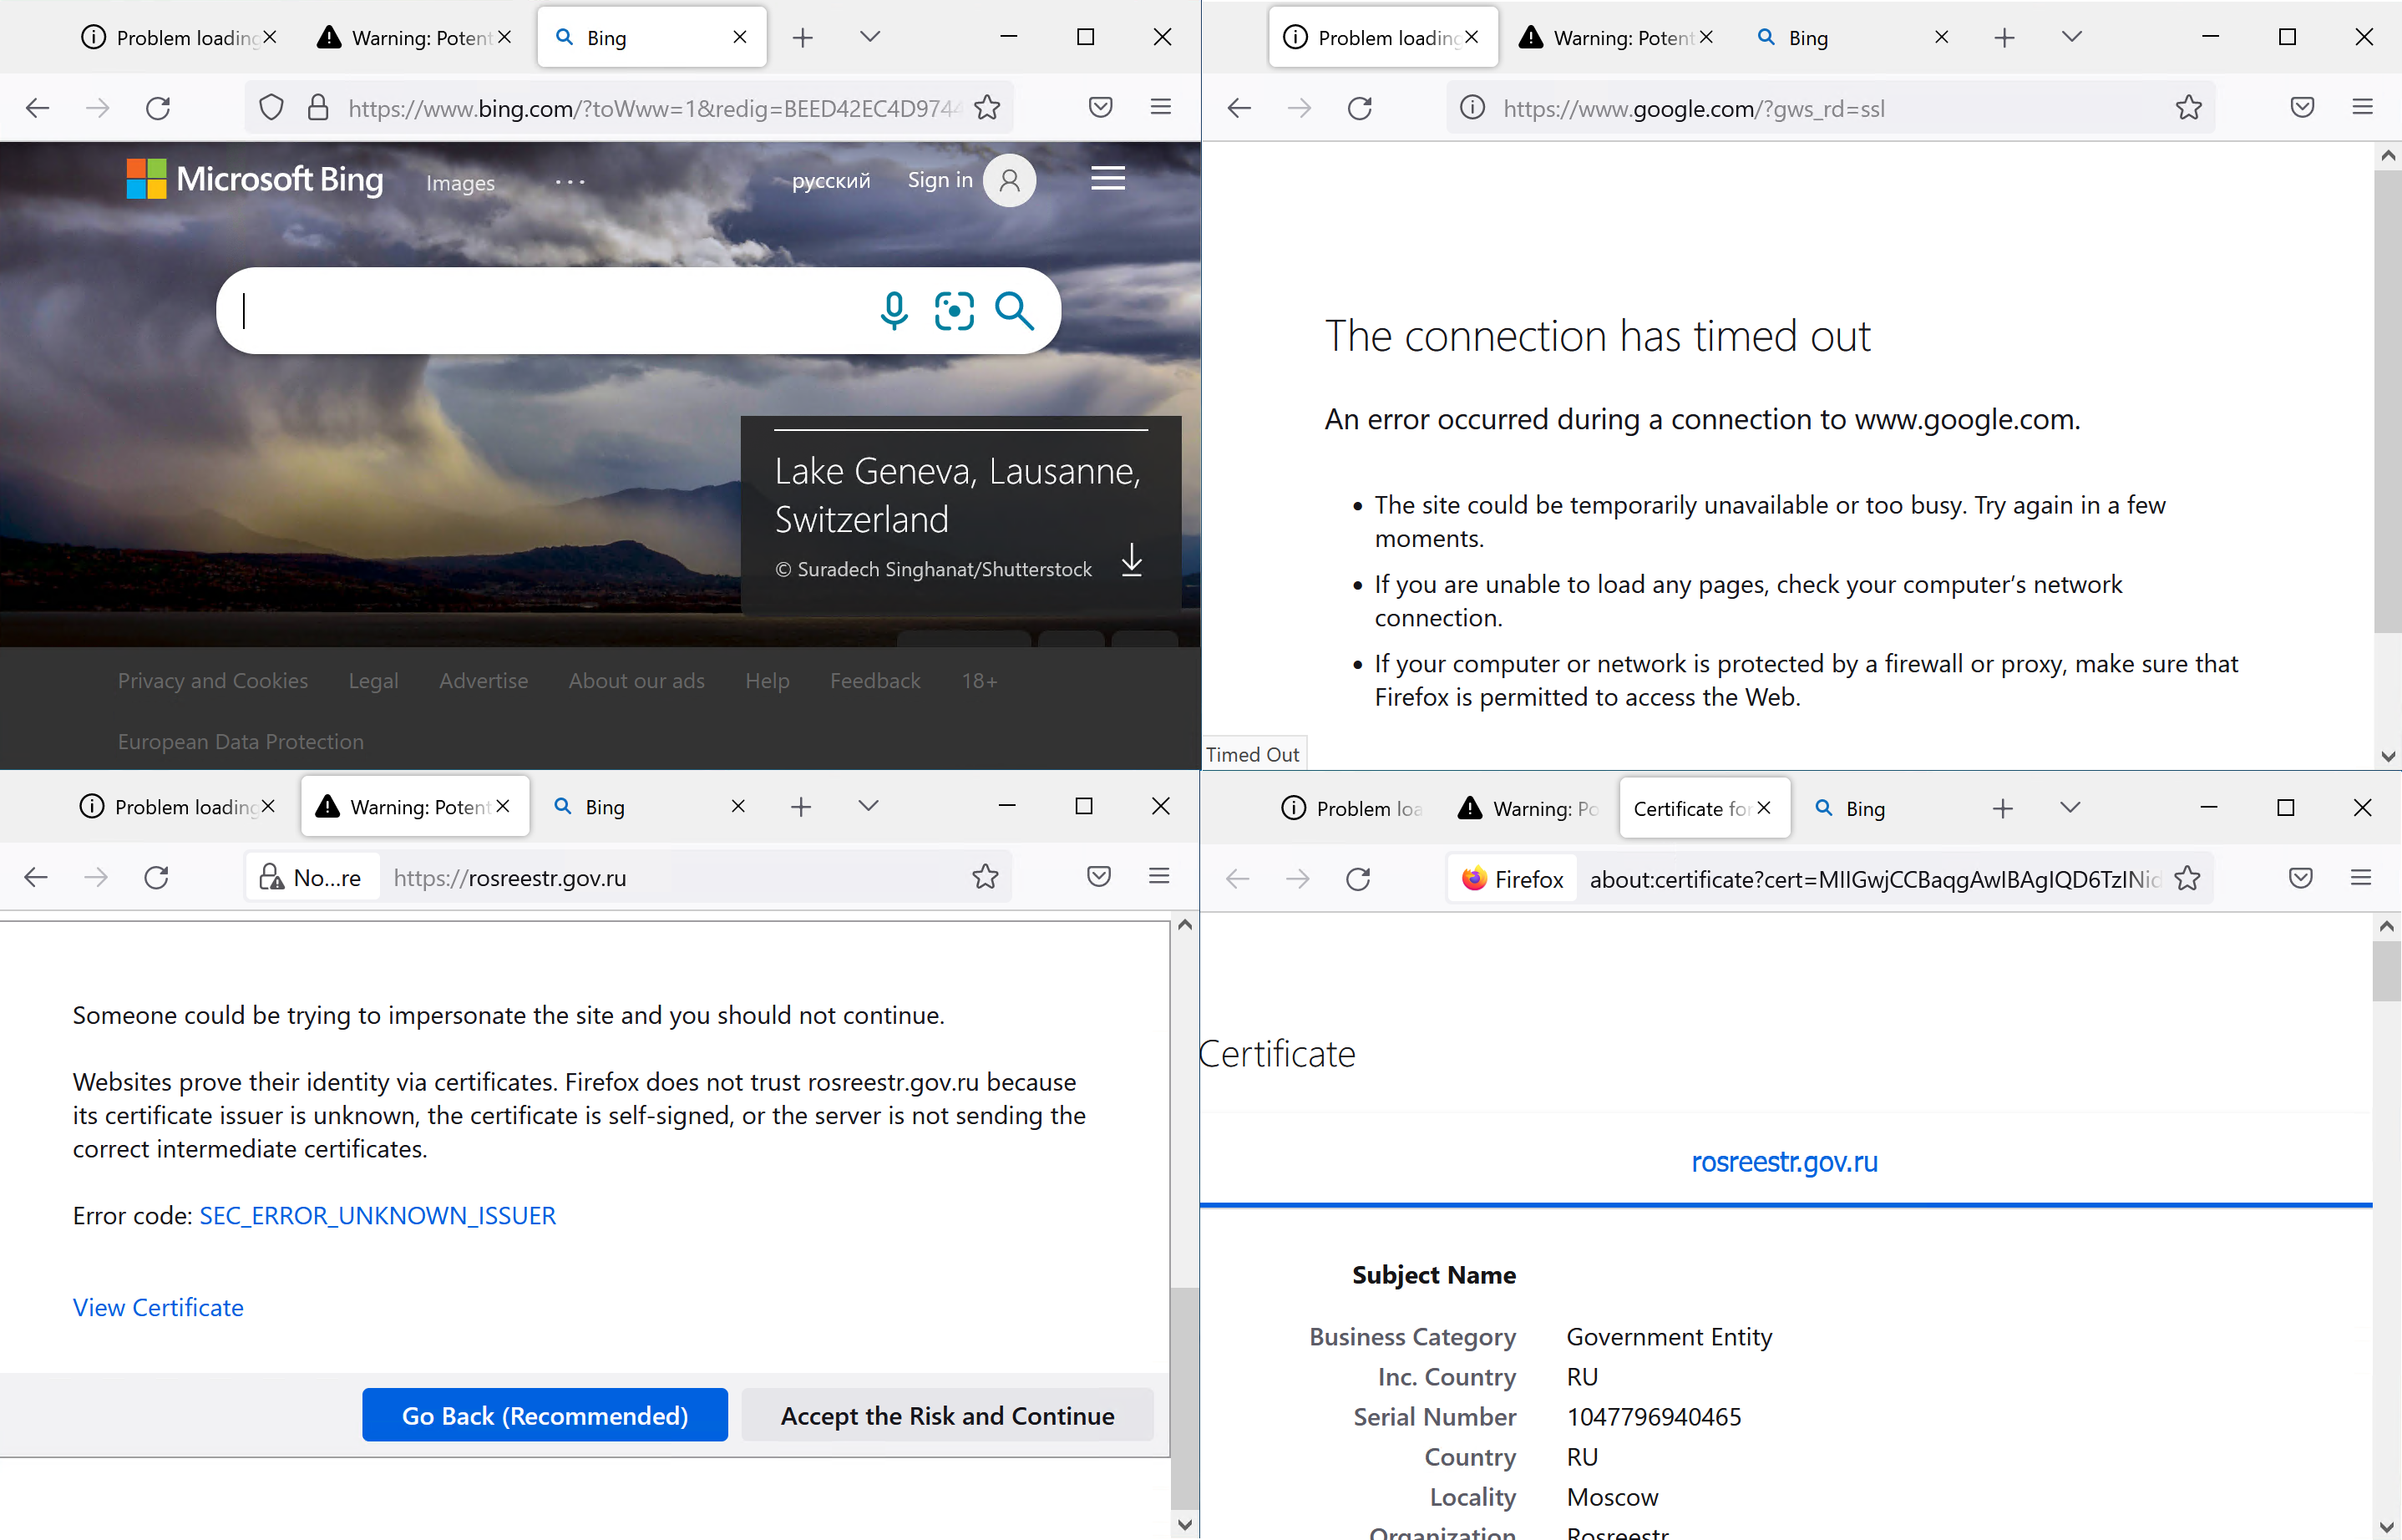2402x1540 pixels.
Task: Click Go Back (Recommended) button
Action: (545, 1415)
